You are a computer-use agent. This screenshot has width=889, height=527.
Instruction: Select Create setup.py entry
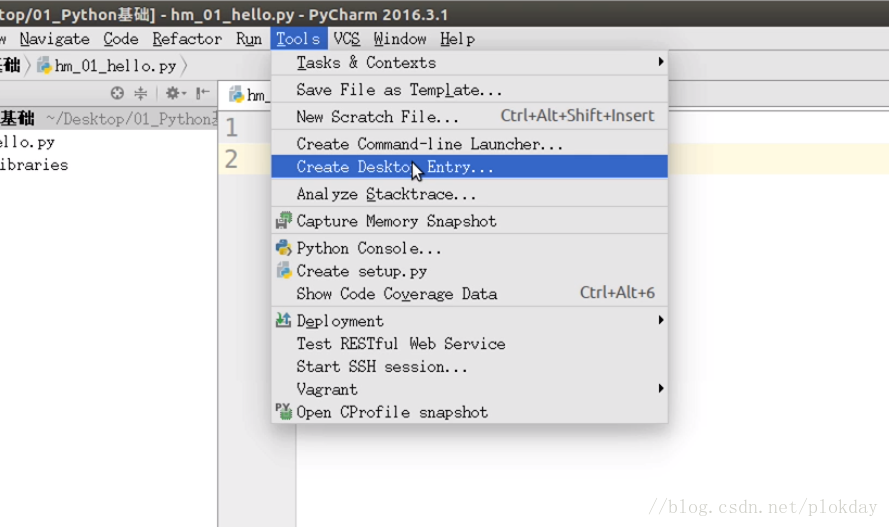(469, 271)
